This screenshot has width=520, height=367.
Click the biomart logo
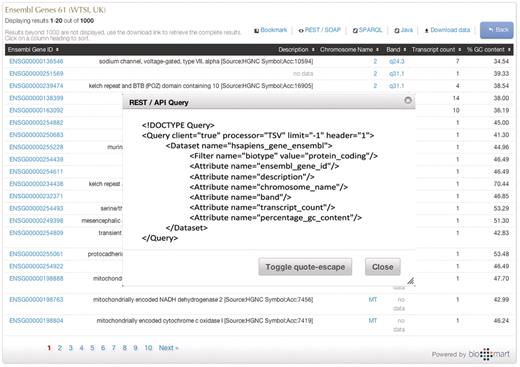click(x=489, y=354)
